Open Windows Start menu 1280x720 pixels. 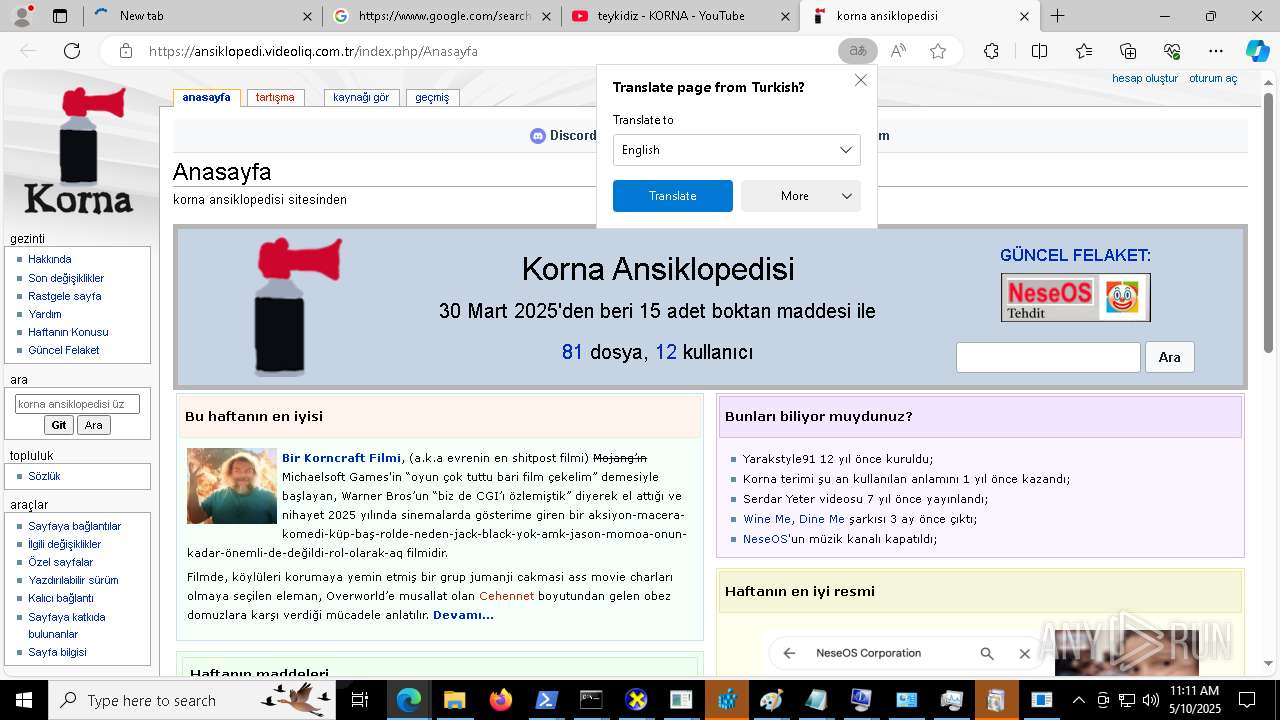[x=23, y=700]
